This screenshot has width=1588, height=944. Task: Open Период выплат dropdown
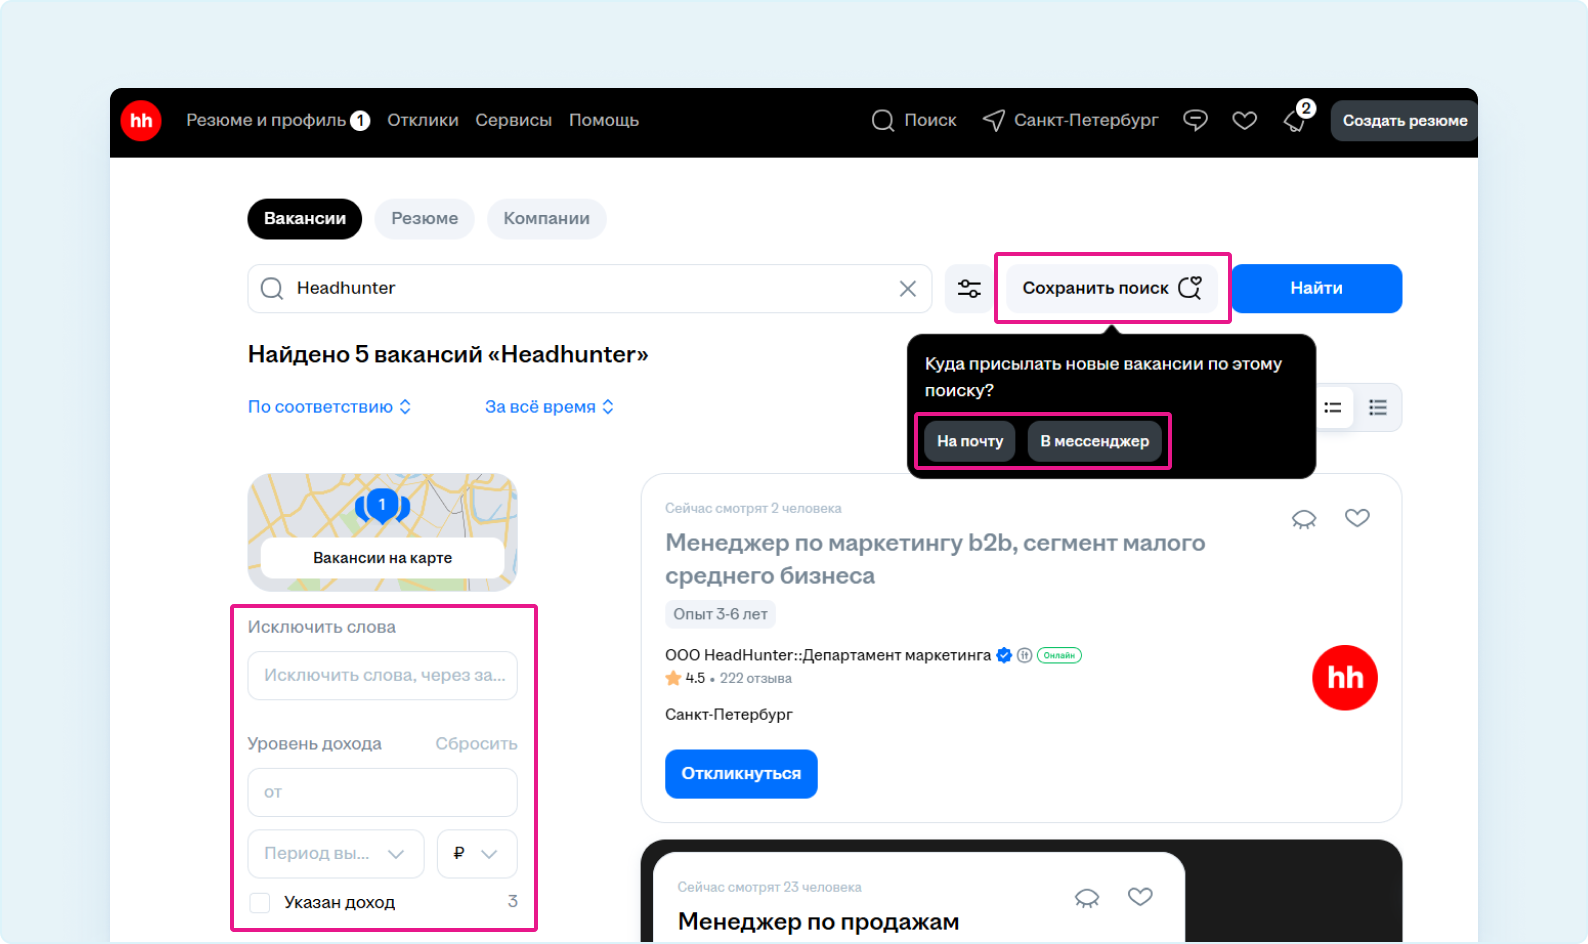click(x=336, y=854)
